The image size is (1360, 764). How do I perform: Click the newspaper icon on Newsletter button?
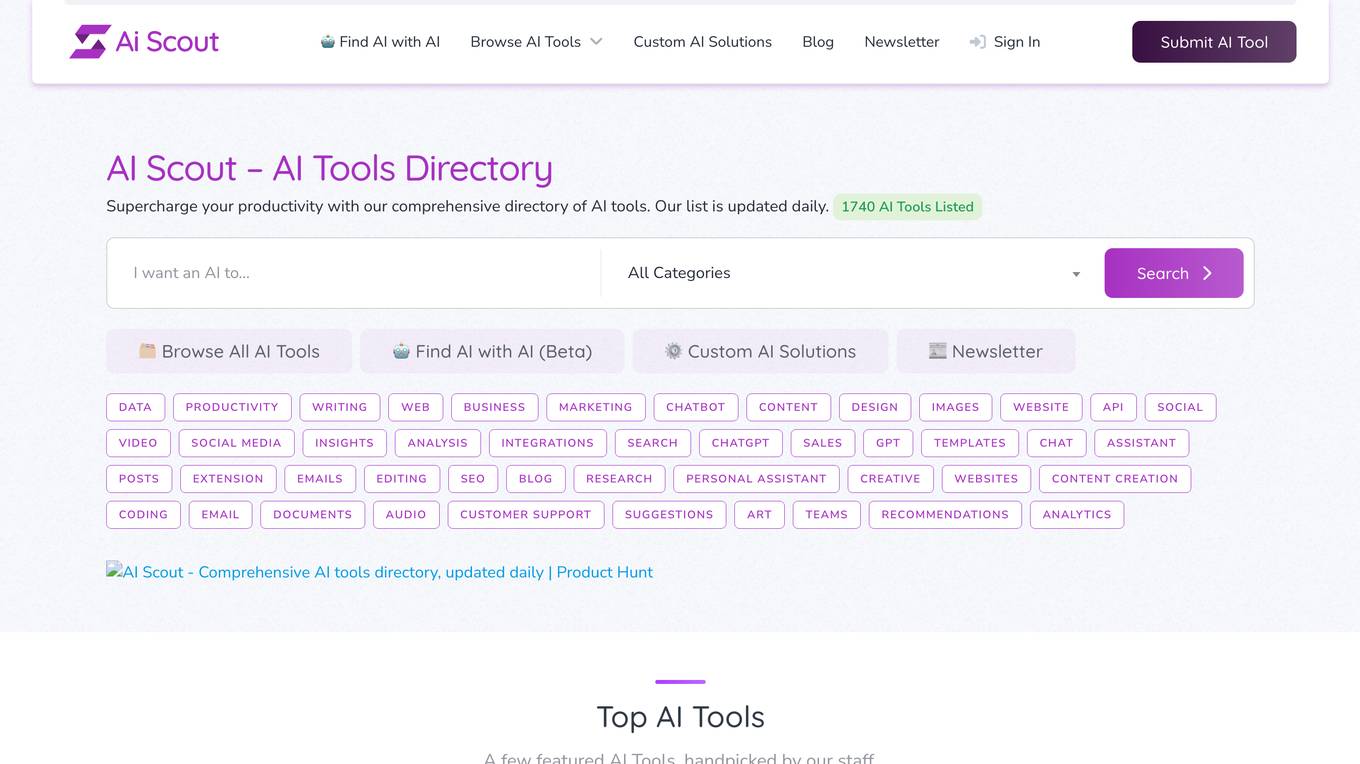point(937,351)
